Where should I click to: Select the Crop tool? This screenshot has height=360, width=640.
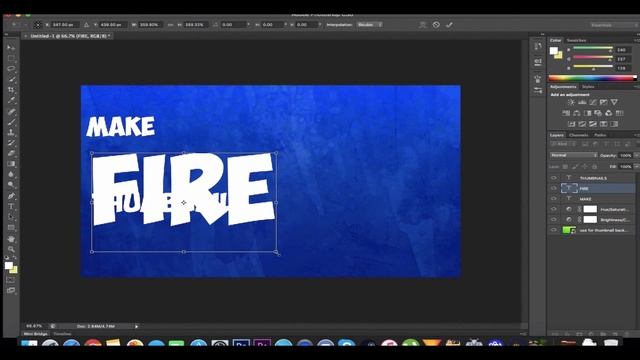[x=11, y=89]
